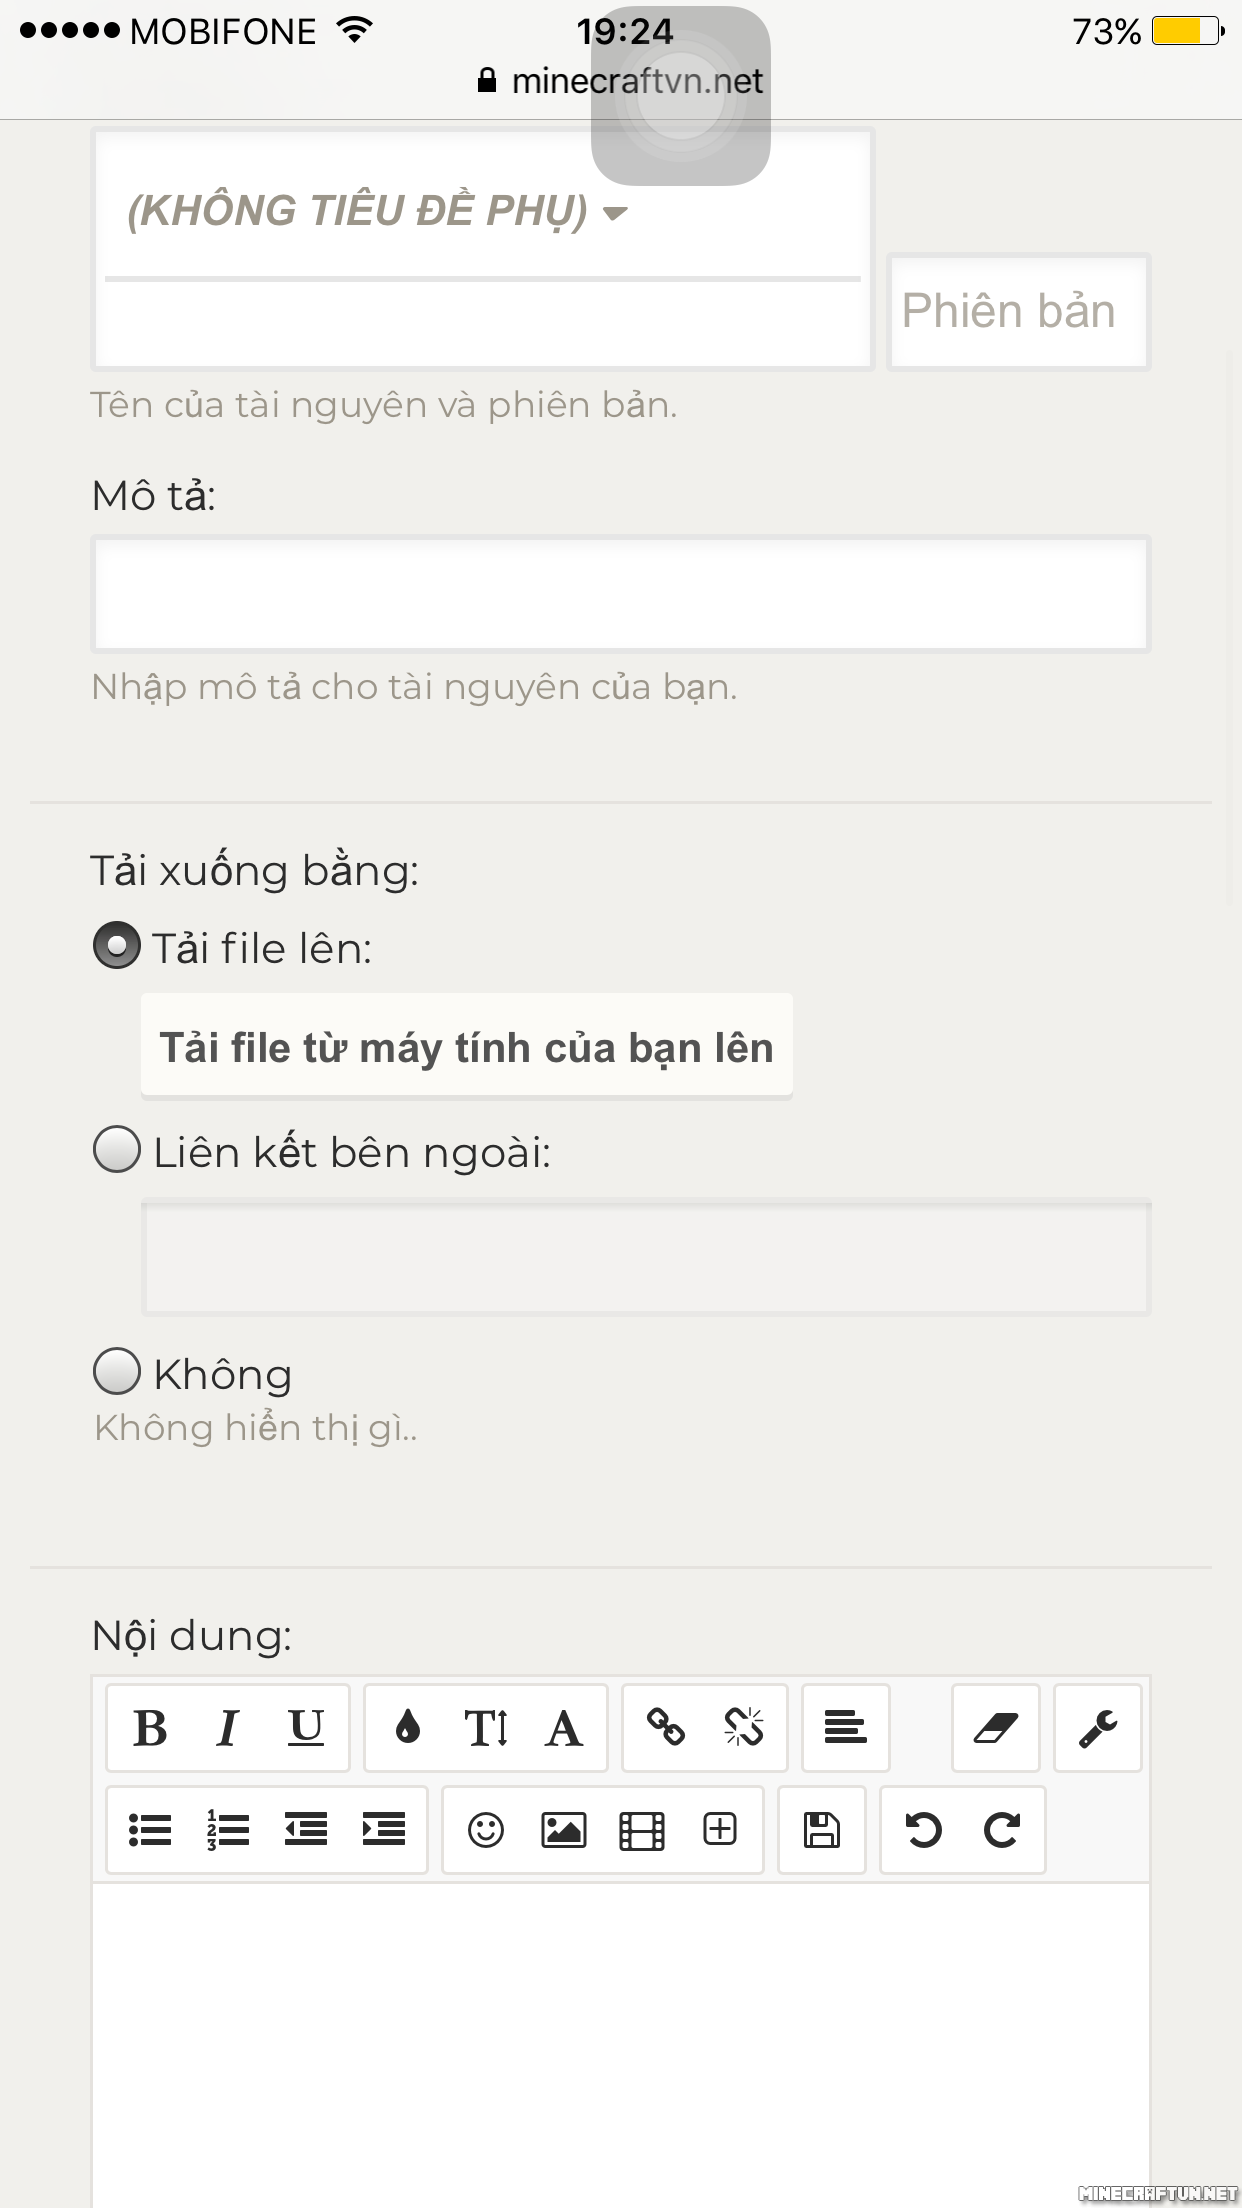
Task: Select the 'Tải file lên' radio option
Action: click(x=117, y=946)
